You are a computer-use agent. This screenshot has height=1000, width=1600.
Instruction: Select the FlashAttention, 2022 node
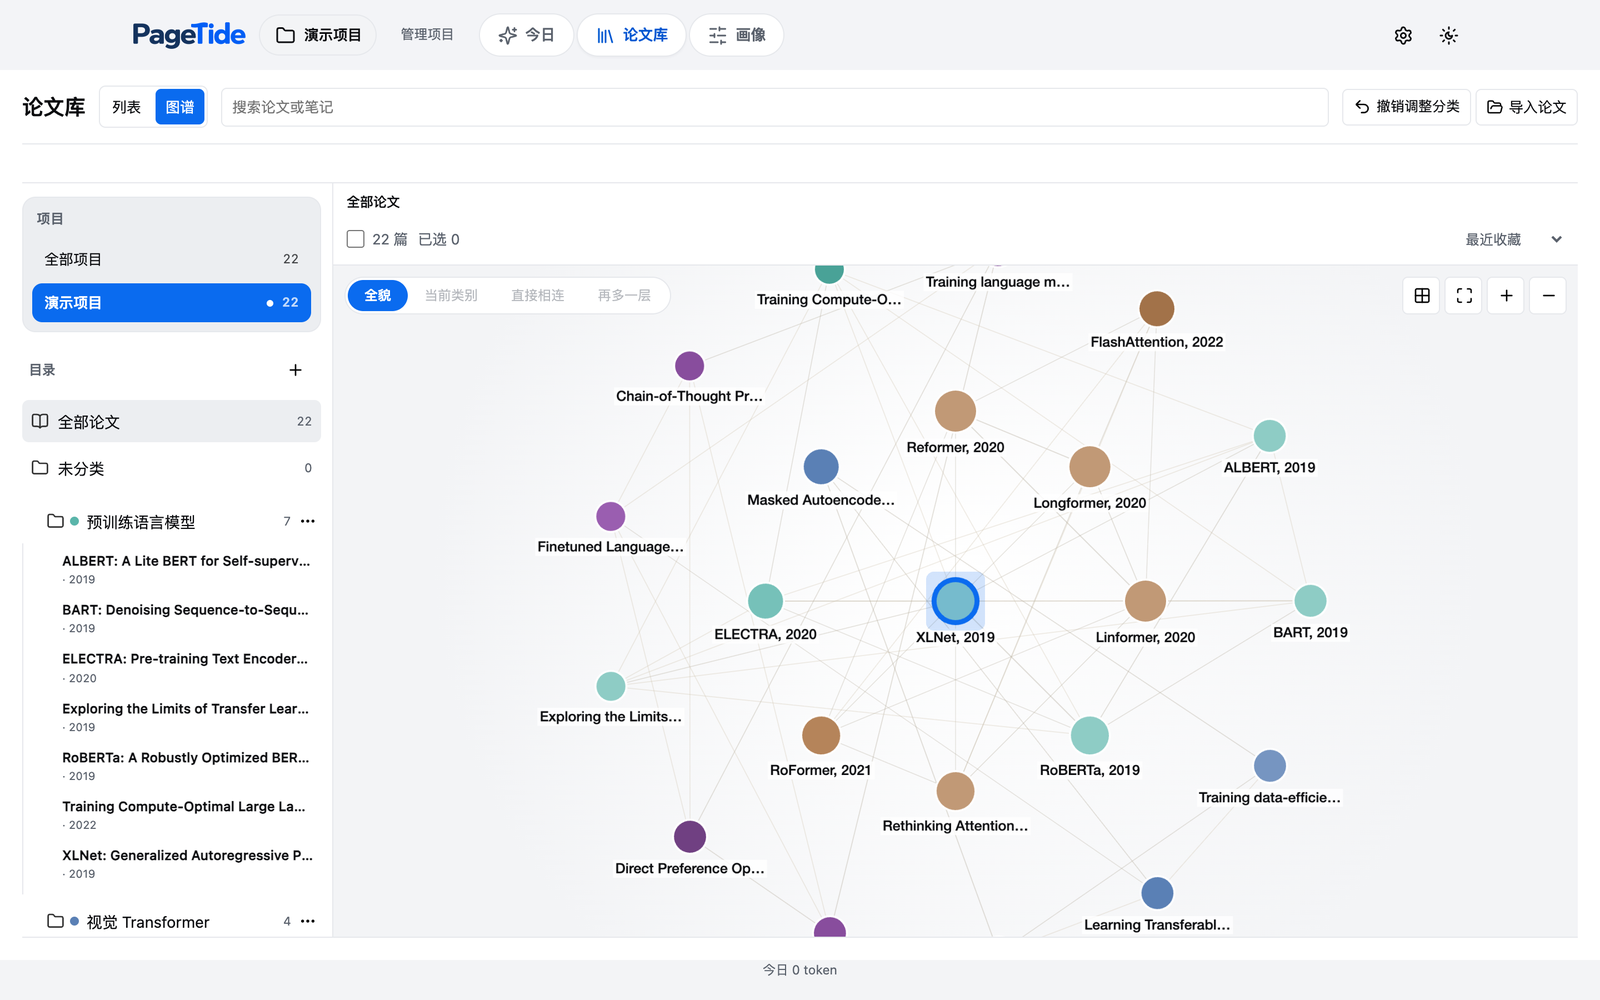click(1157, 309)
